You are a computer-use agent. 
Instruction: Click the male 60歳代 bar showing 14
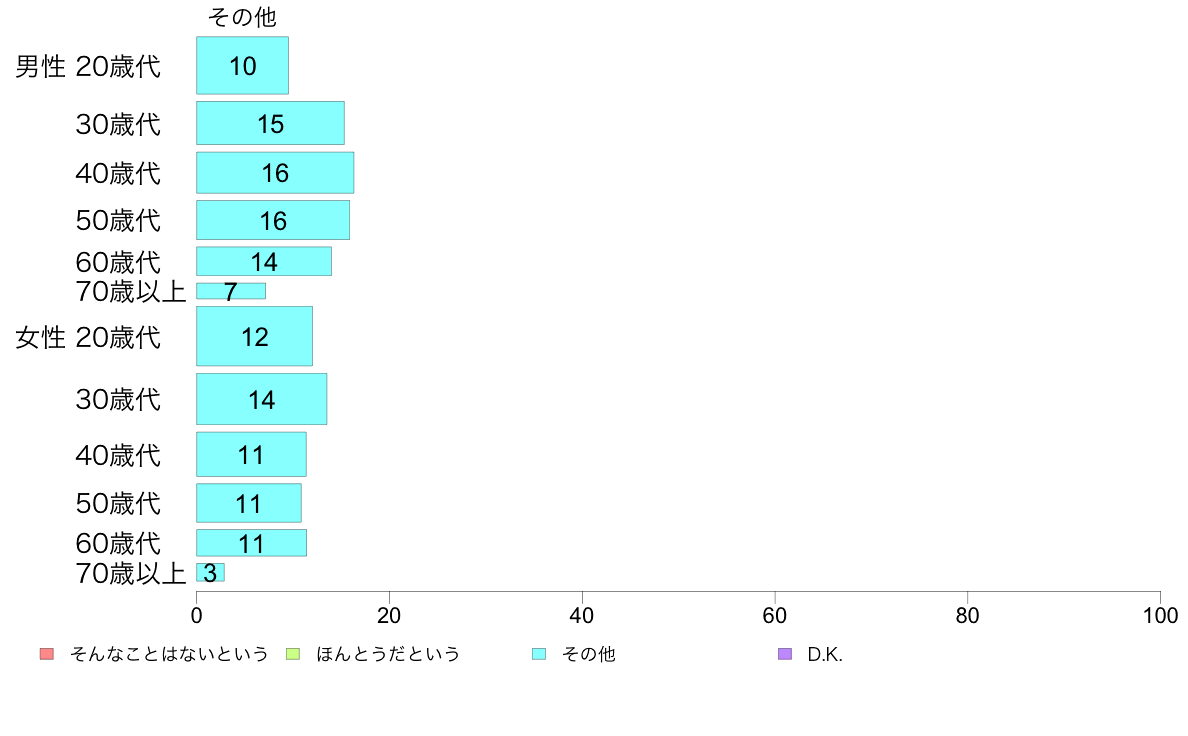[x=264, y=262]
